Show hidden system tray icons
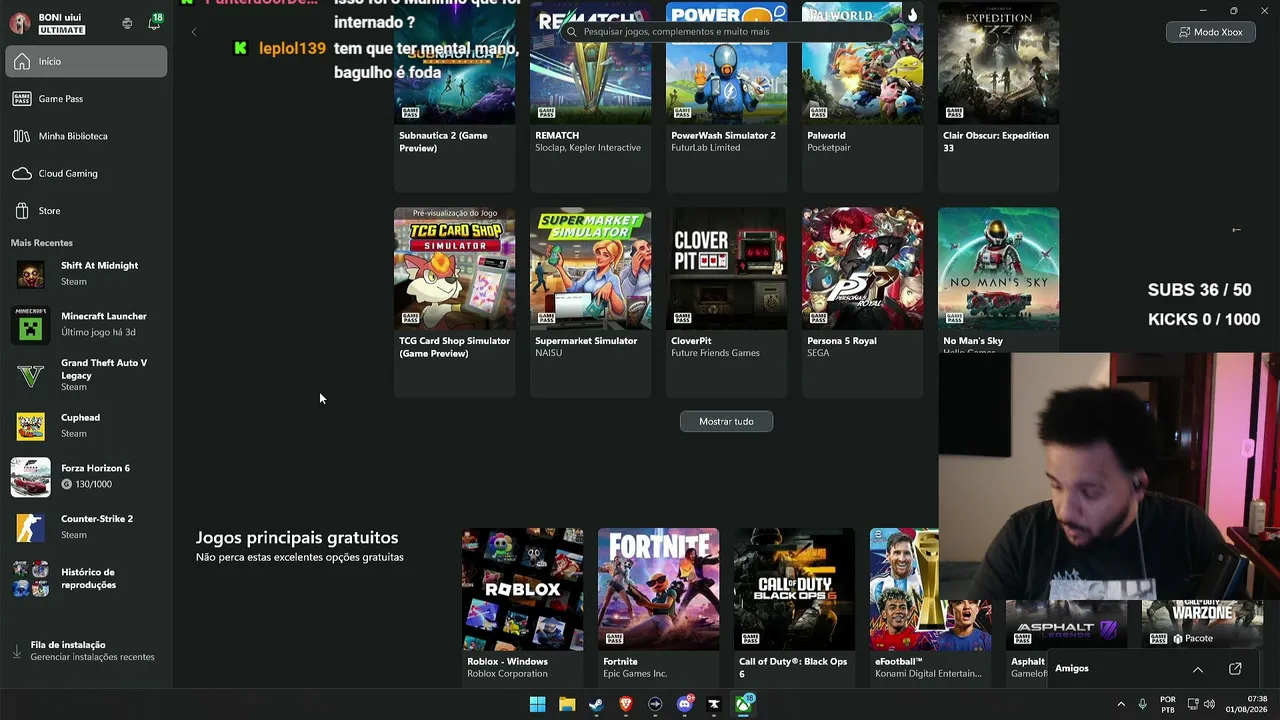Viewport: 1280px width, 720px height. click(x=1121, y=704)
